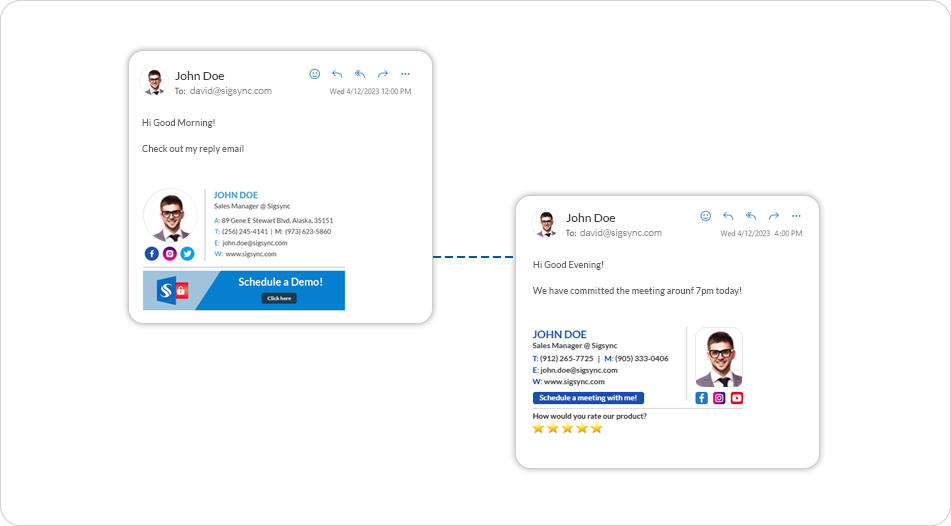951x526 pixels.
Task: Open www.sigsync.com link in Good Evening signature
Action: [574, 382]
